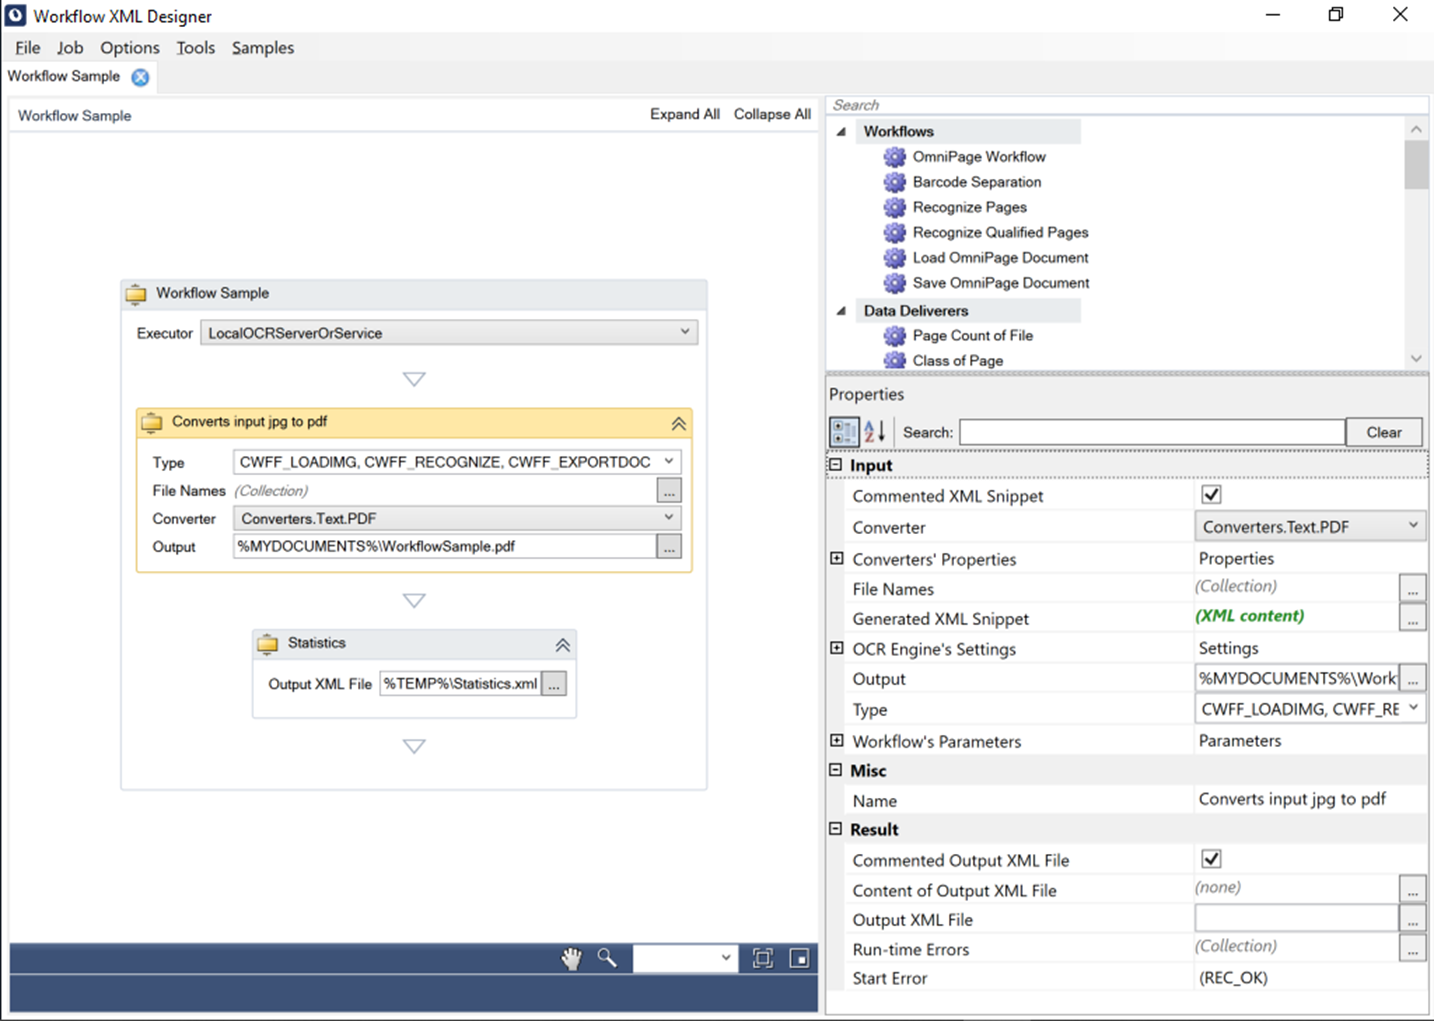
Task: Click the Page Count of File gear icon
Action: coord(894,336)
